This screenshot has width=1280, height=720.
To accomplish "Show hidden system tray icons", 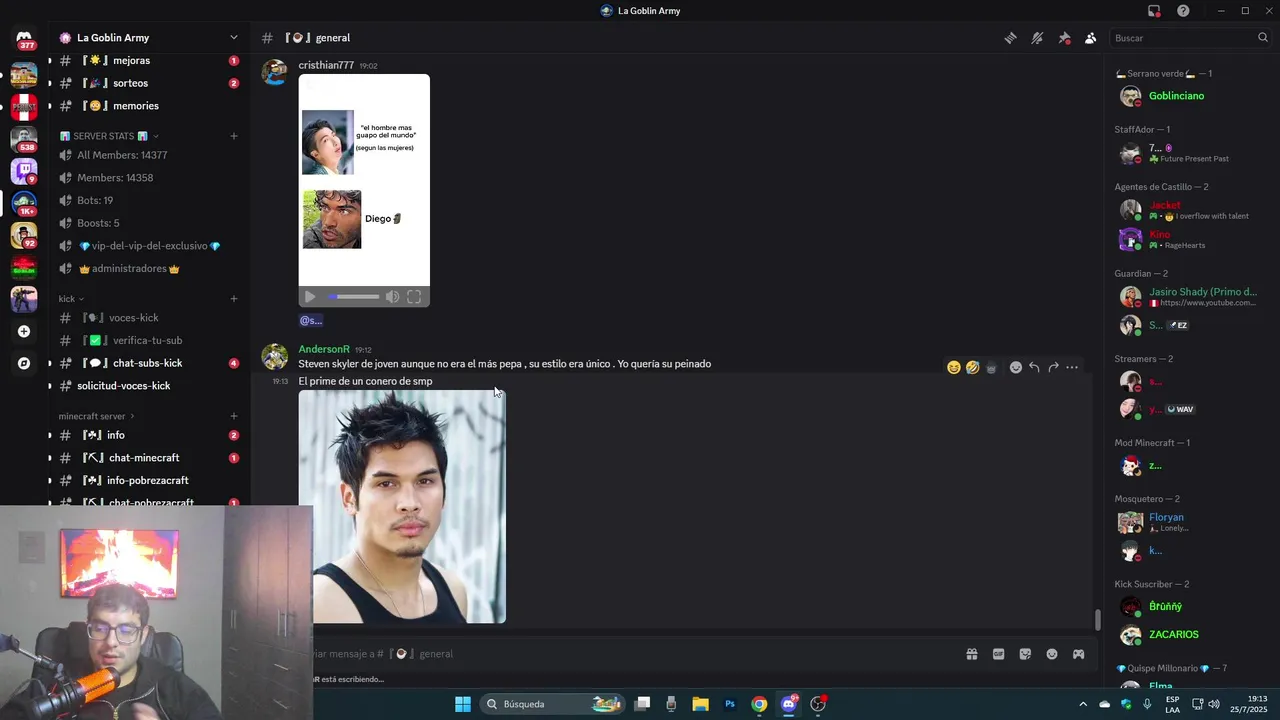I will tap(1082, 704).
